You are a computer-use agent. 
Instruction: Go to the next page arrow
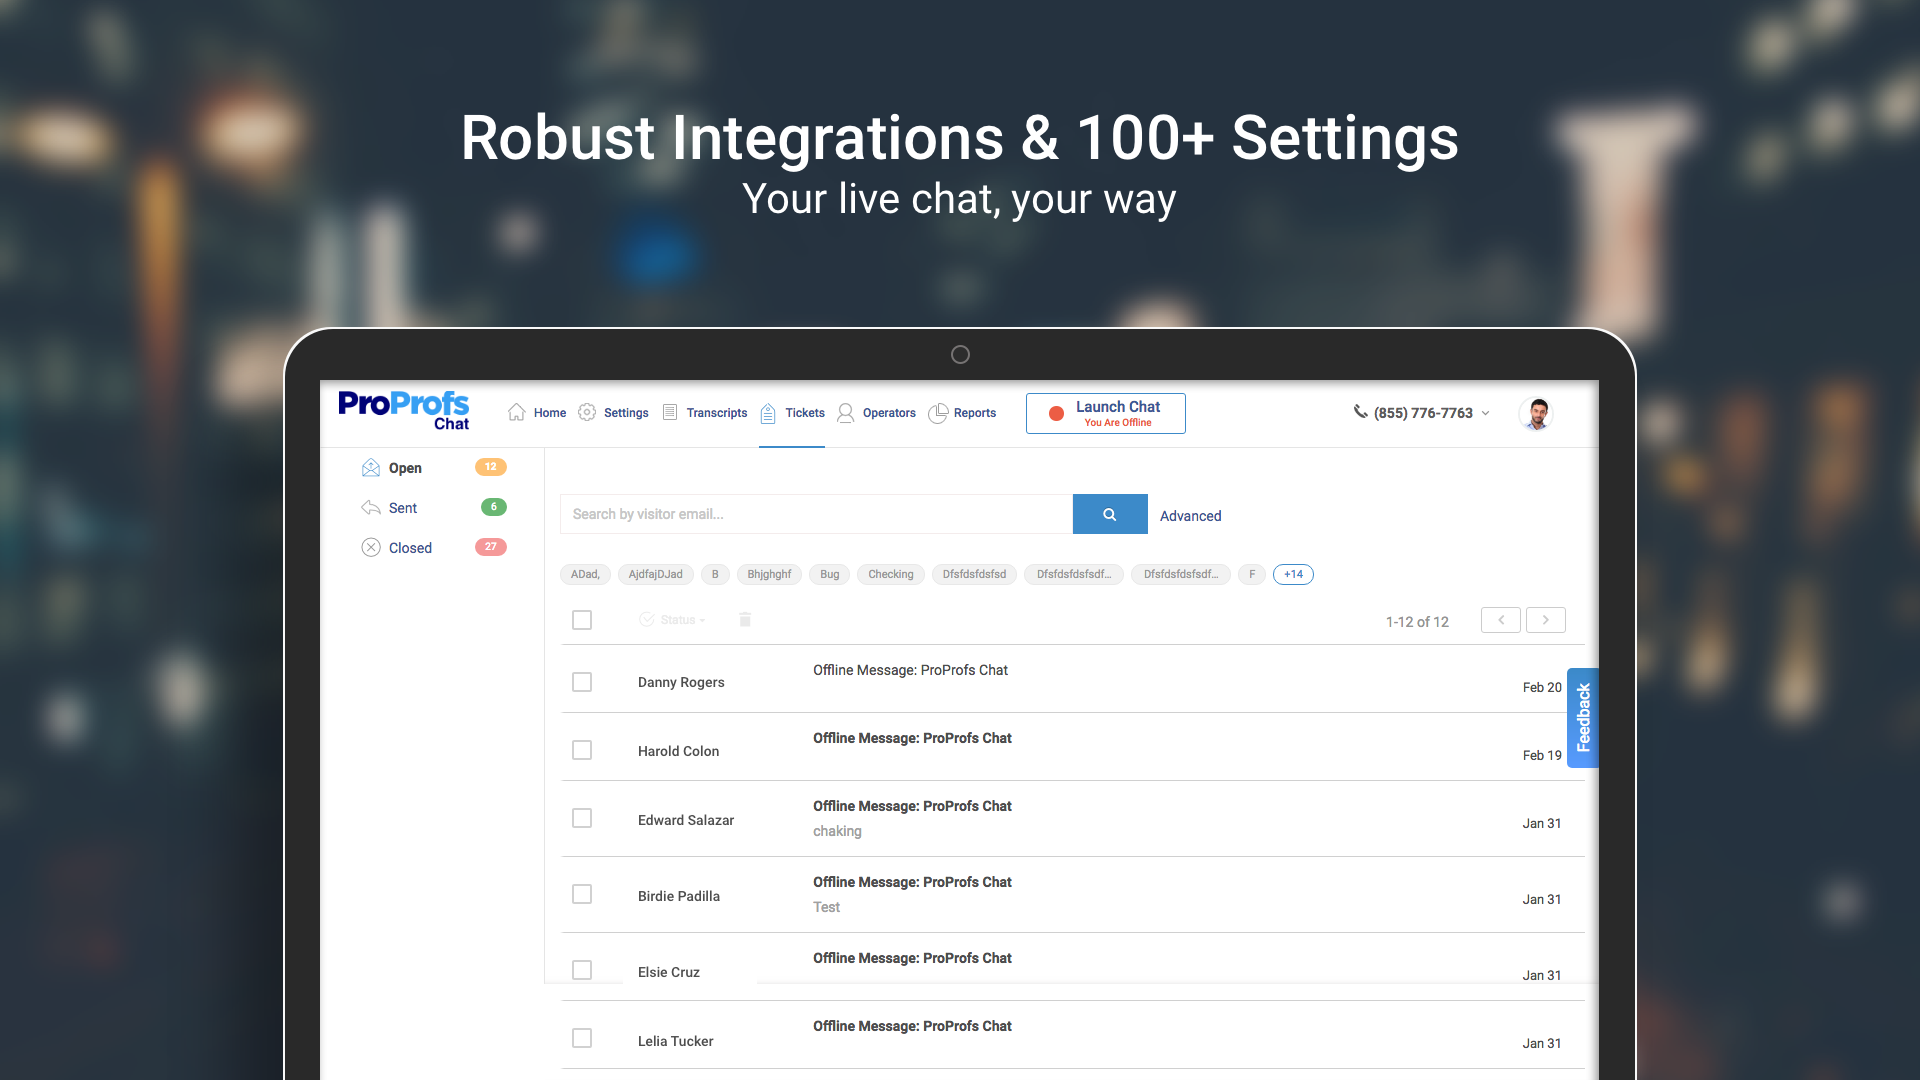pos(1545,620)
